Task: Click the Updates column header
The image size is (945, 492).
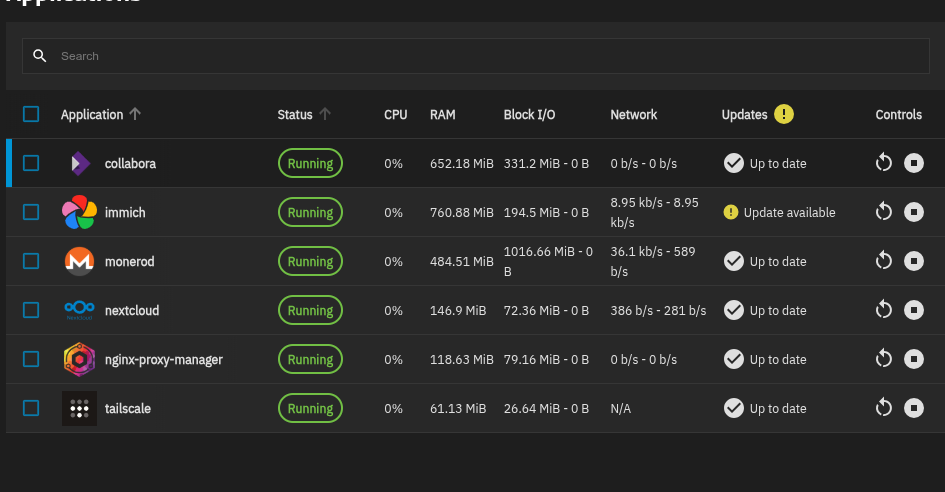Action: click(744, 114)
